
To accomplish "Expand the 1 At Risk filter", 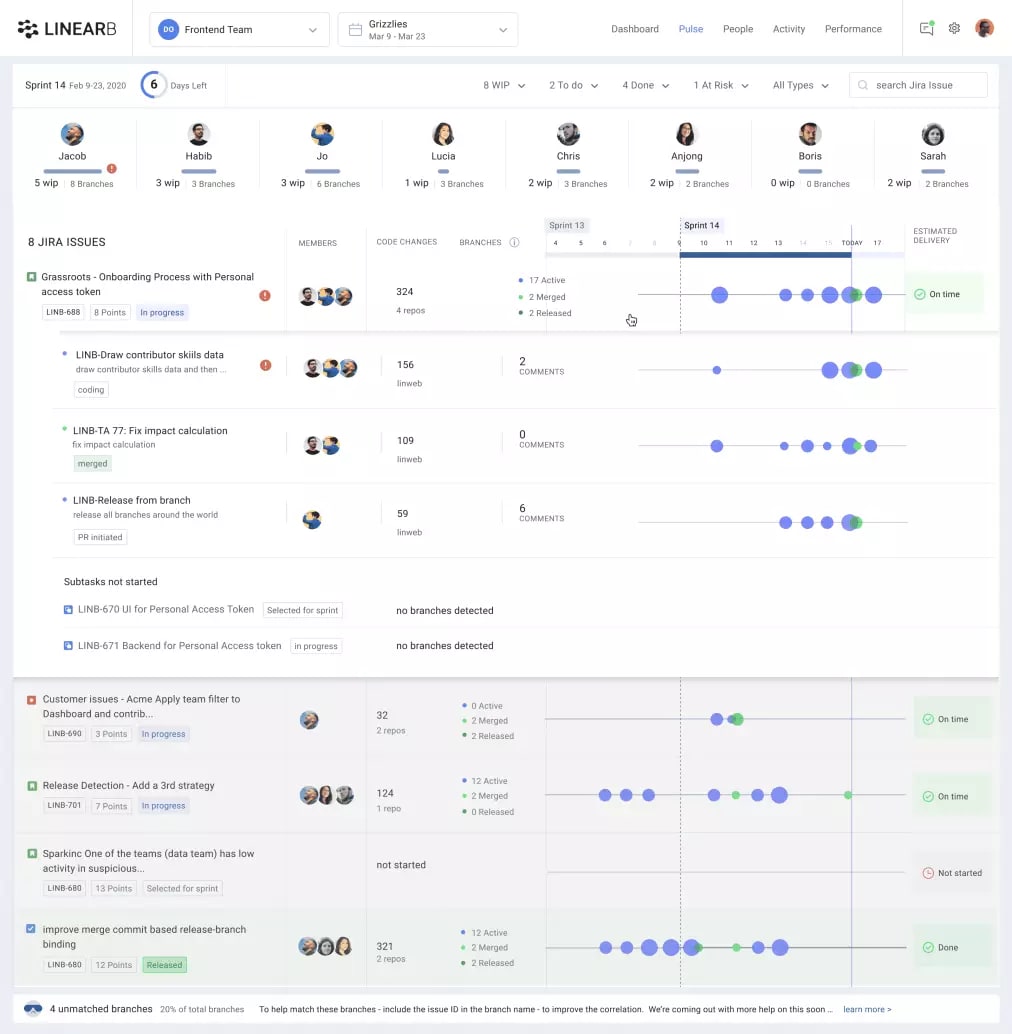I will pyautogui.click(x=721, y=85).
